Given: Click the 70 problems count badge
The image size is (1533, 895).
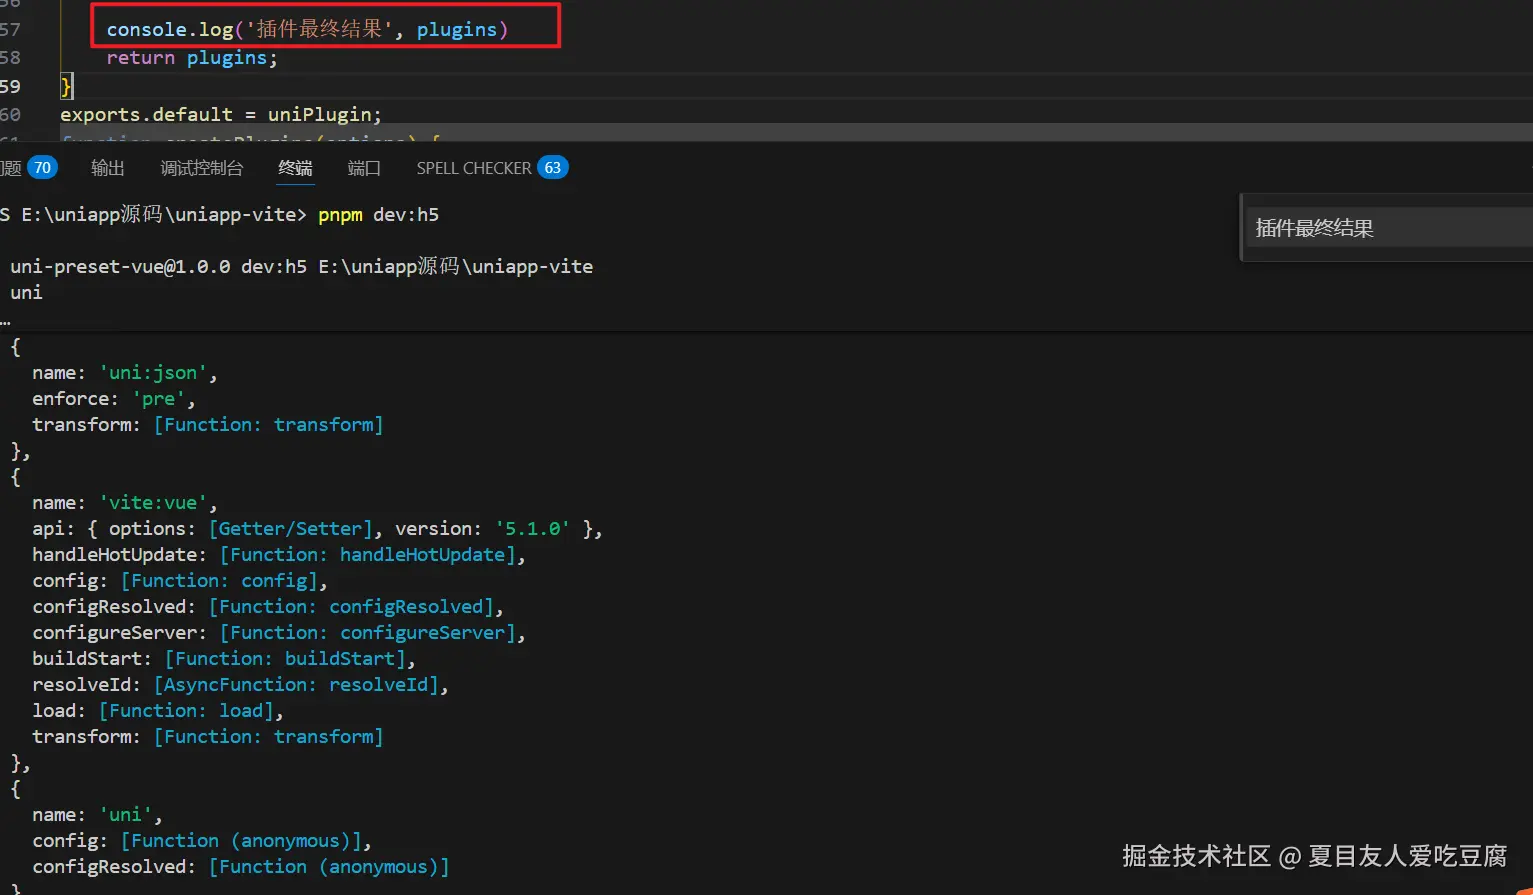Looking at the screenshot, I should (x=42, y=168).
